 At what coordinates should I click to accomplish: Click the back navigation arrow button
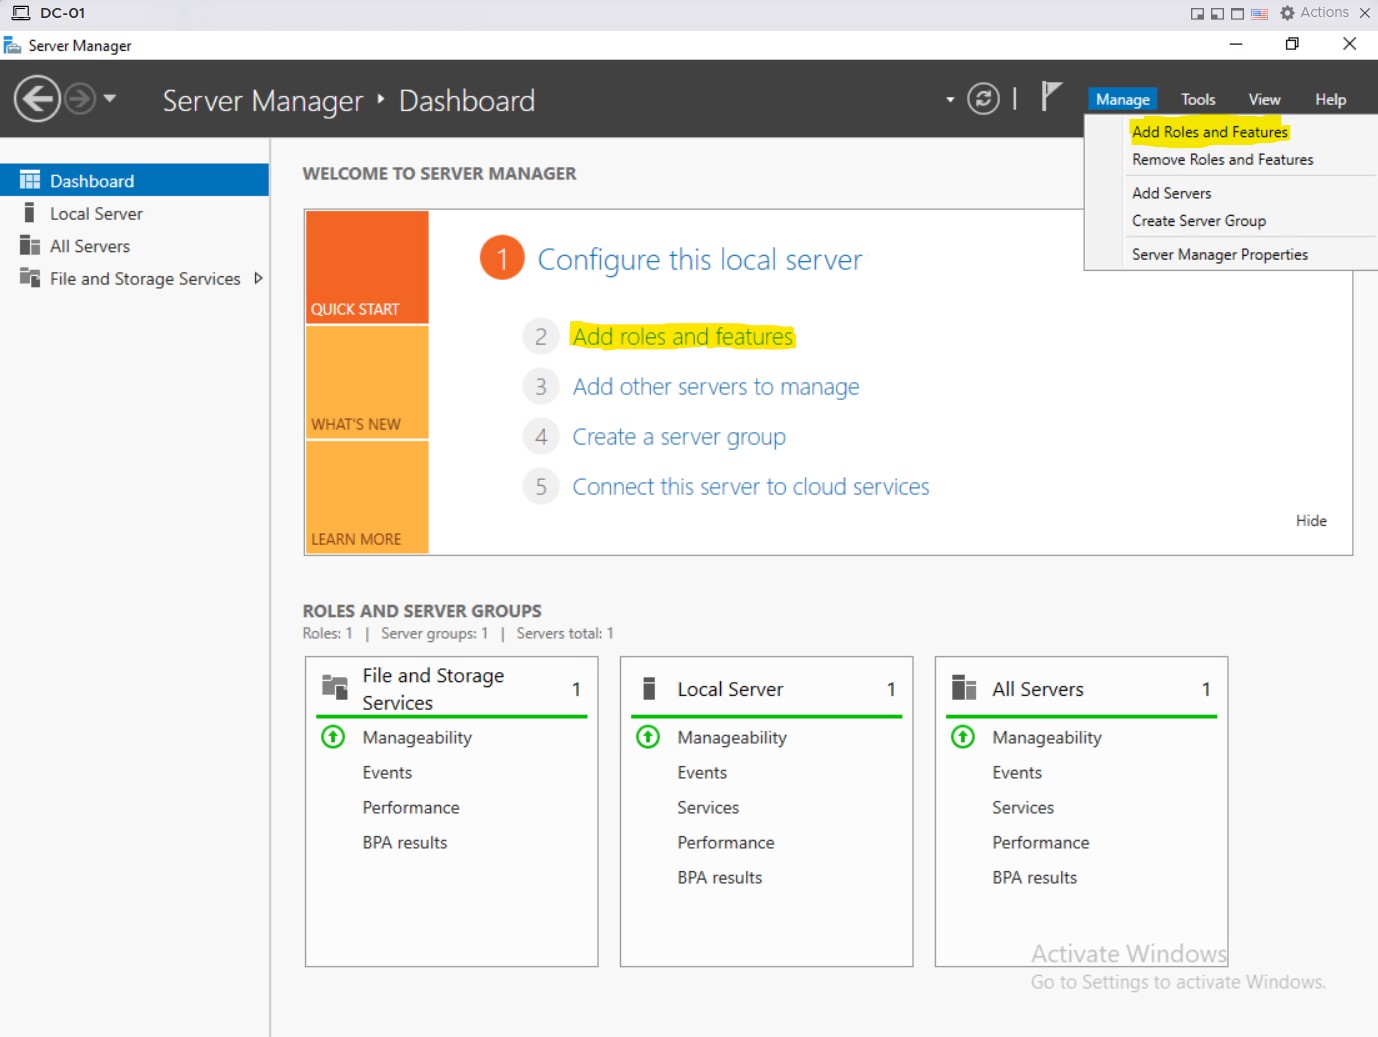click(38, 99)
